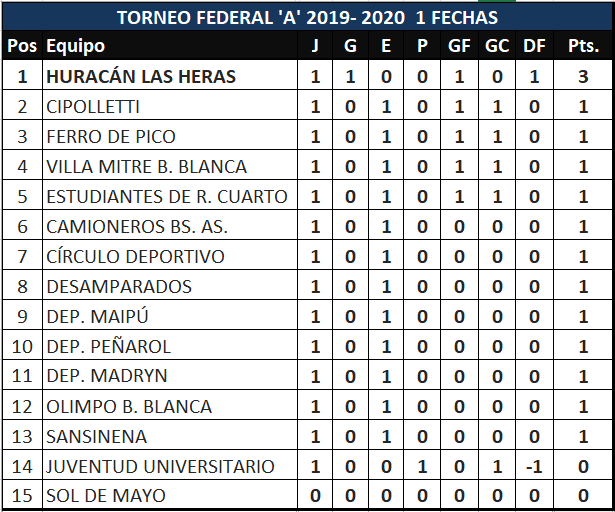Viewport: 615px width, 512px height.
Task: Select the 'Equipo' column header
Action: point(76,46)
